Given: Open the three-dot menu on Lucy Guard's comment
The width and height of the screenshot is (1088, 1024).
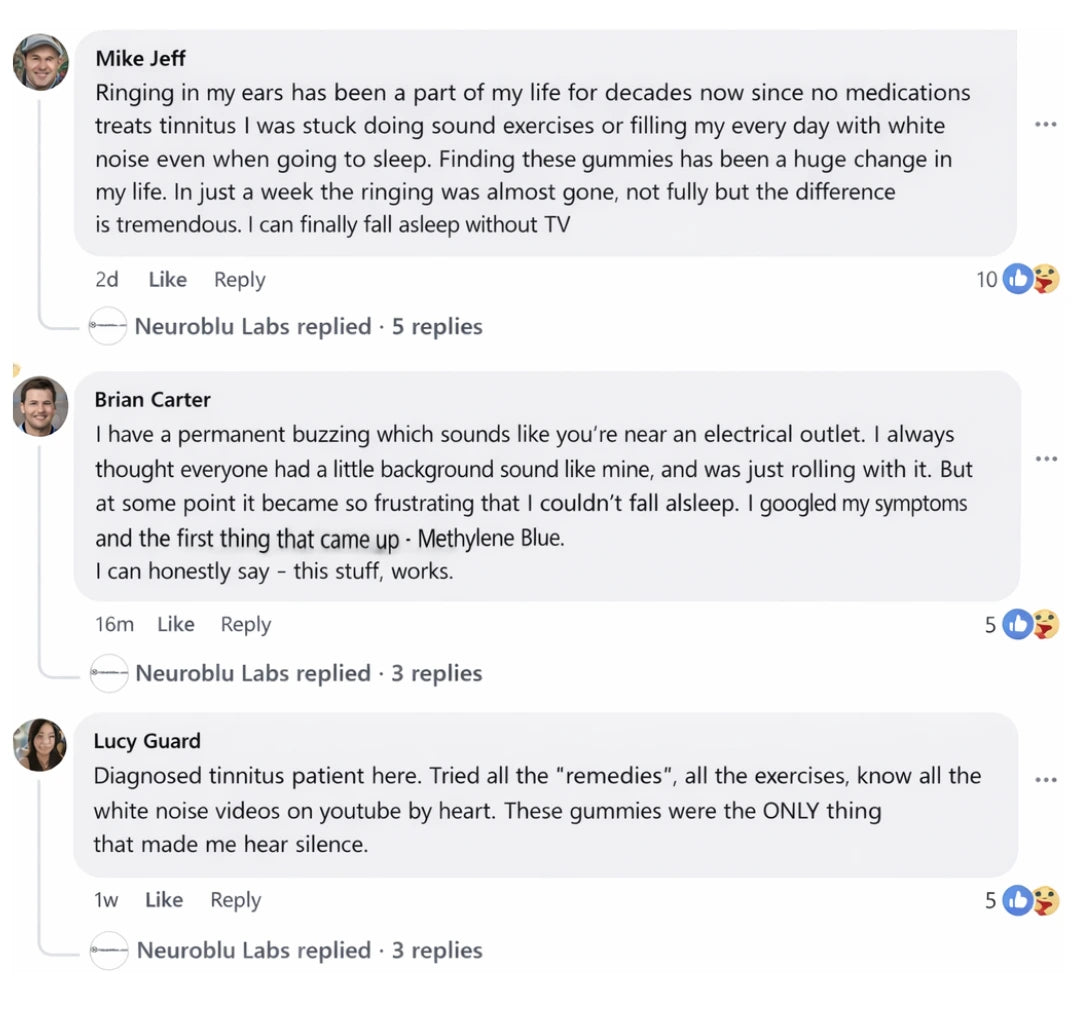Looking at the screenshot, I should 1046,780.
